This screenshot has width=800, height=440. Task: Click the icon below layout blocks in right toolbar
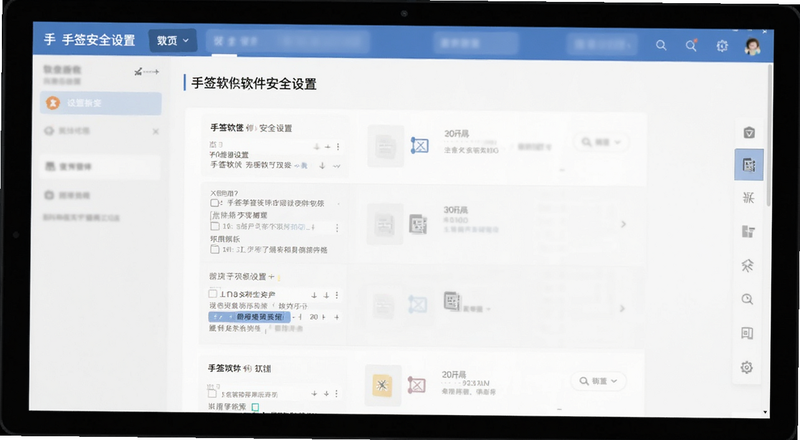point(747,265)
